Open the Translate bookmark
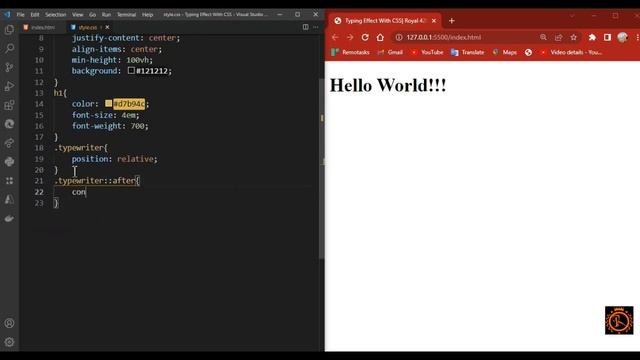 click(x=468, y=52)
